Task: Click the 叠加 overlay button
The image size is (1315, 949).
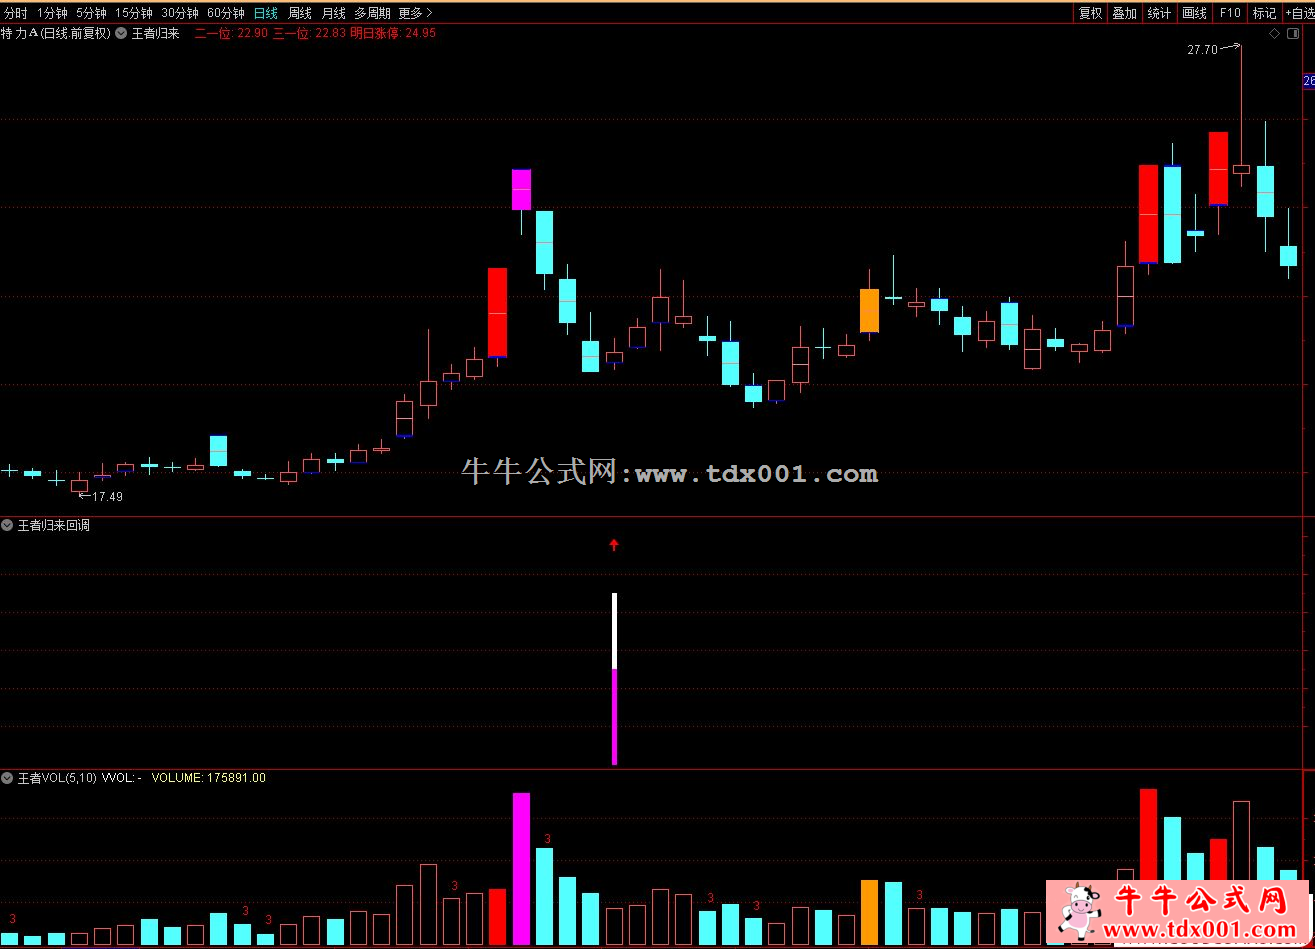Action: [1124, 13]
